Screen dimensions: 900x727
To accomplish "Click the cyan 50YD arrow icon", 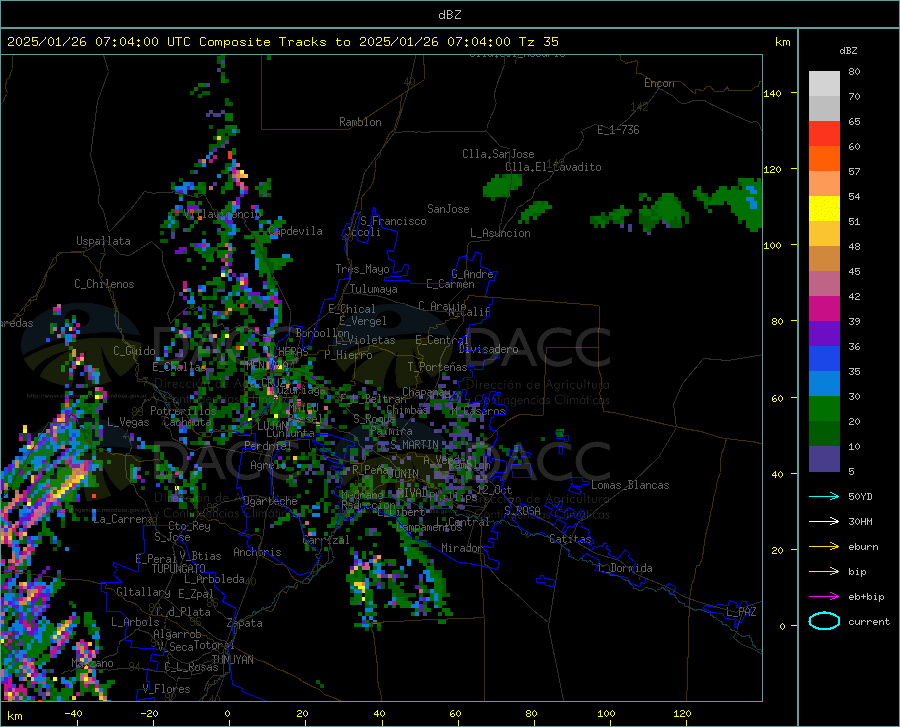I will pos(824,496).
